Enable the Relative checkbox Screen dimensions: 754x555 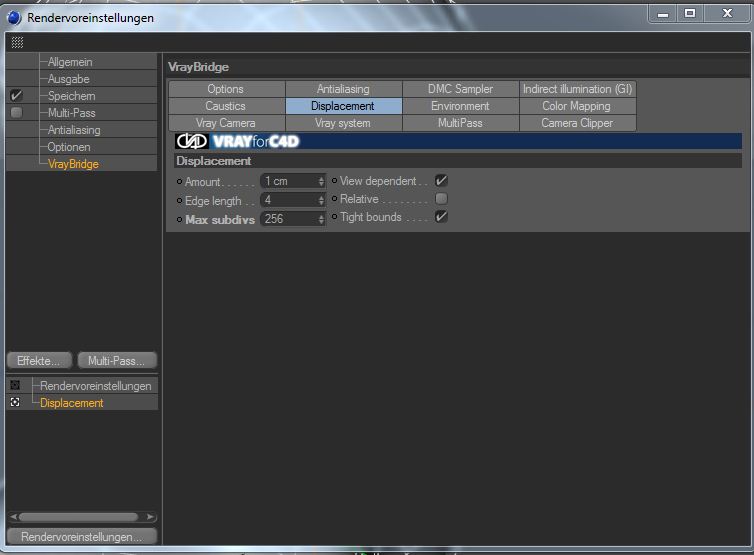pyautogui.click(x=441, y=199)
